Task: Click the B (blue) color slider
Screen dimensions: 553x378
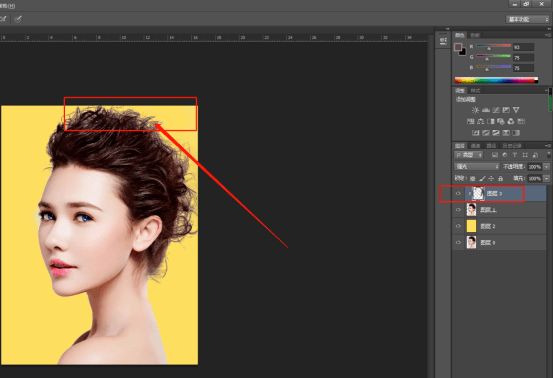Action: [x=493, y=66]
